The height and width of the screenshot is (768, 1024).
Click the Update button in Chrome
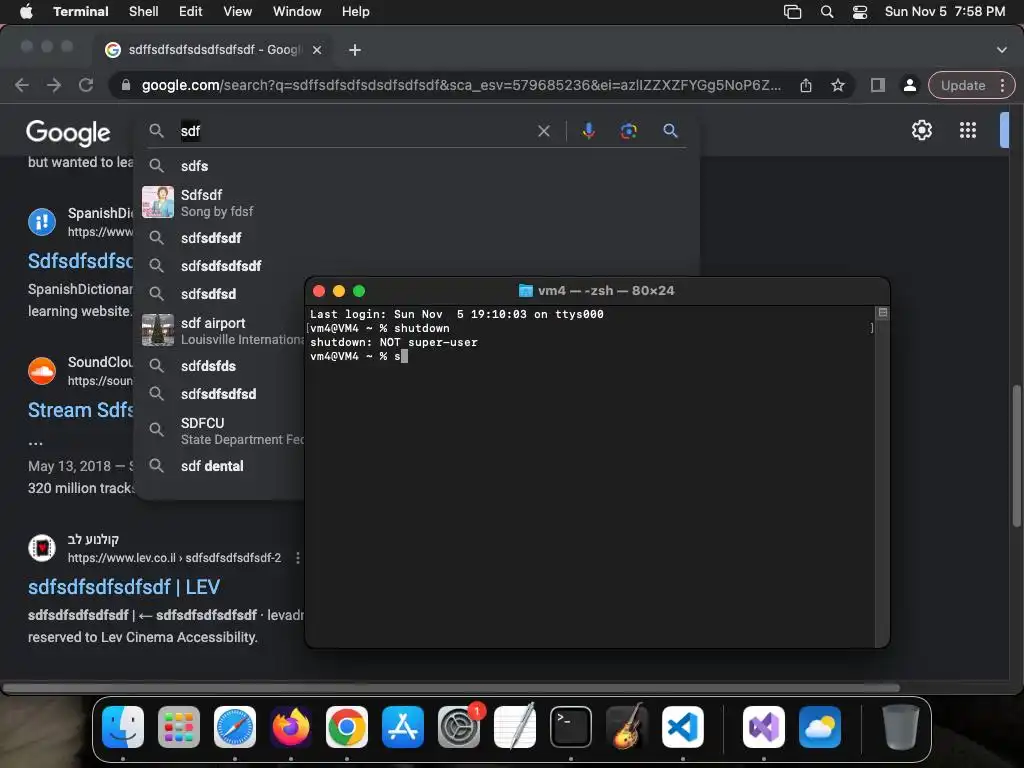963,86
